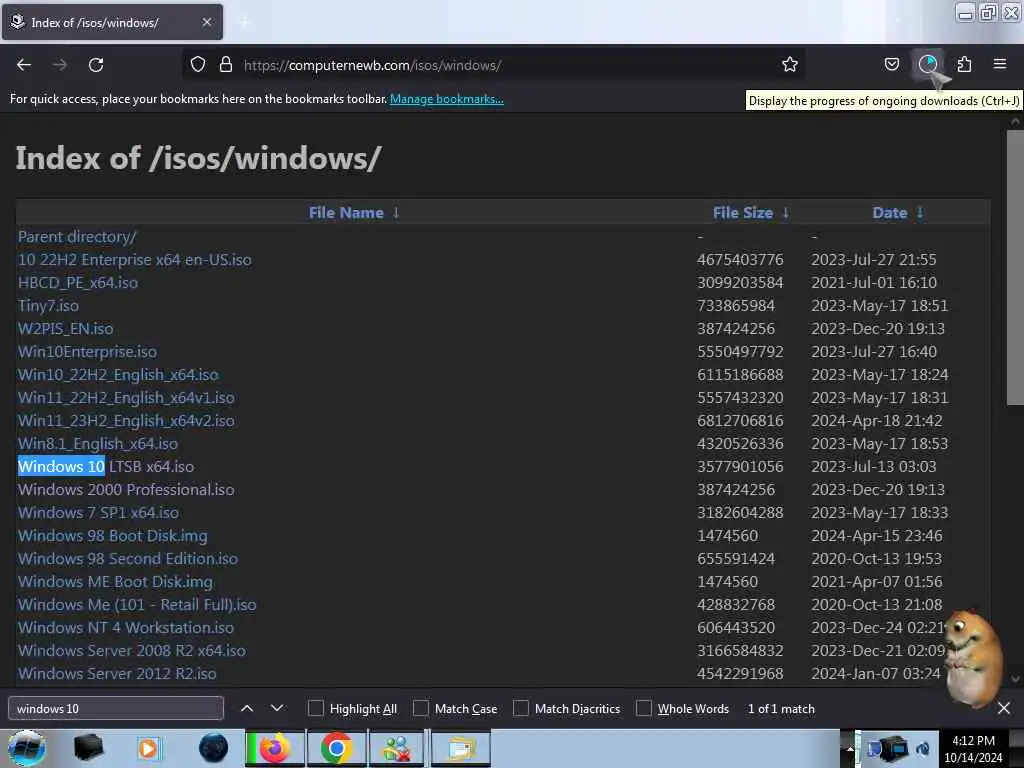Open the extensions puzzle icon
Viewport: 1024px width, 768px height.
coord(964,64)
